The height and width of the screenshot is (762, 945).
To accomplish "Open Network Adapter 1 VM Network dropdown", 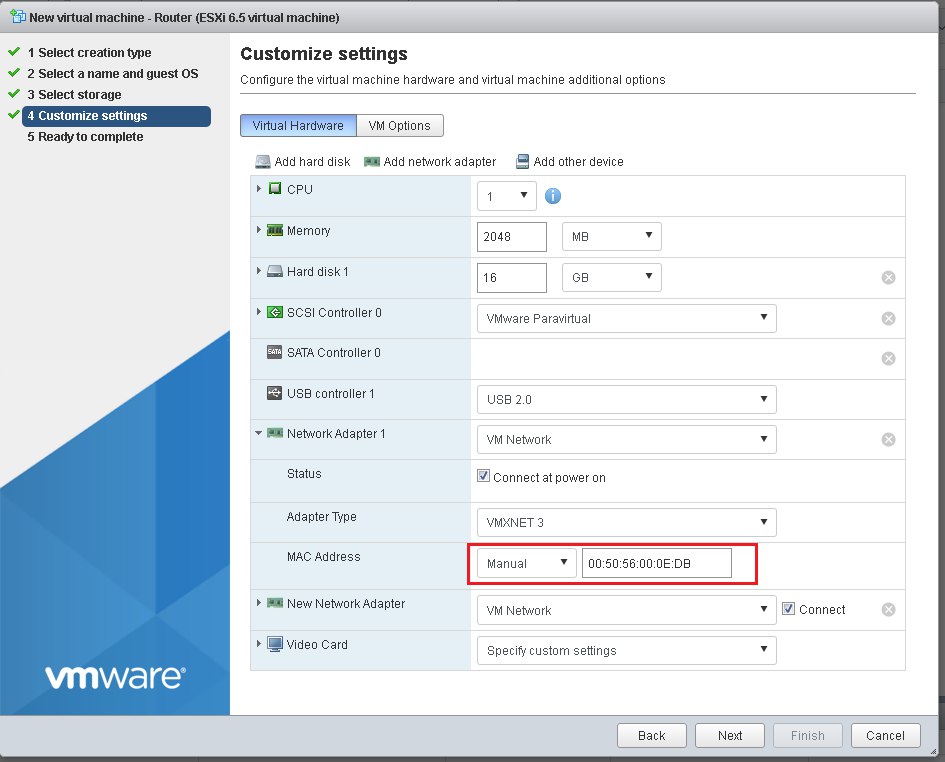I will click(x=627, y=439).
